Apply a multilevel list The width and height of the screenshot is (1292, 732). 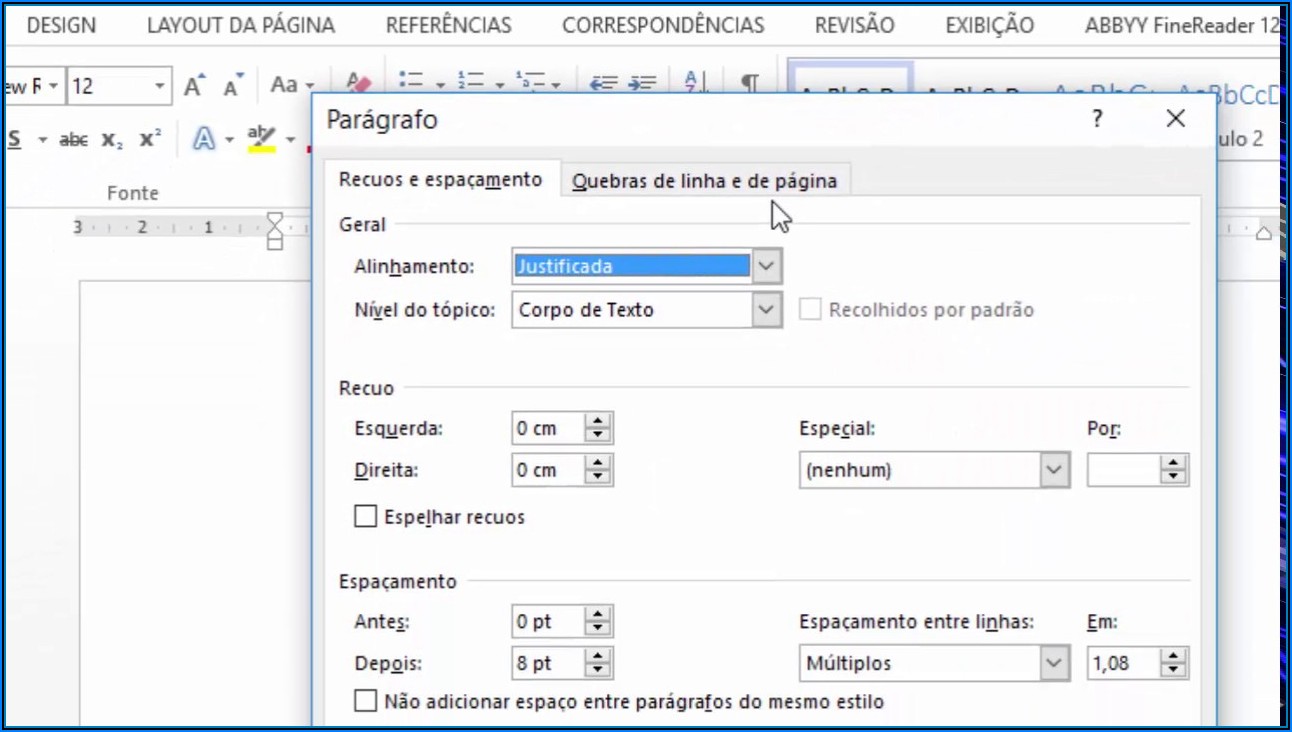(529, 83)
